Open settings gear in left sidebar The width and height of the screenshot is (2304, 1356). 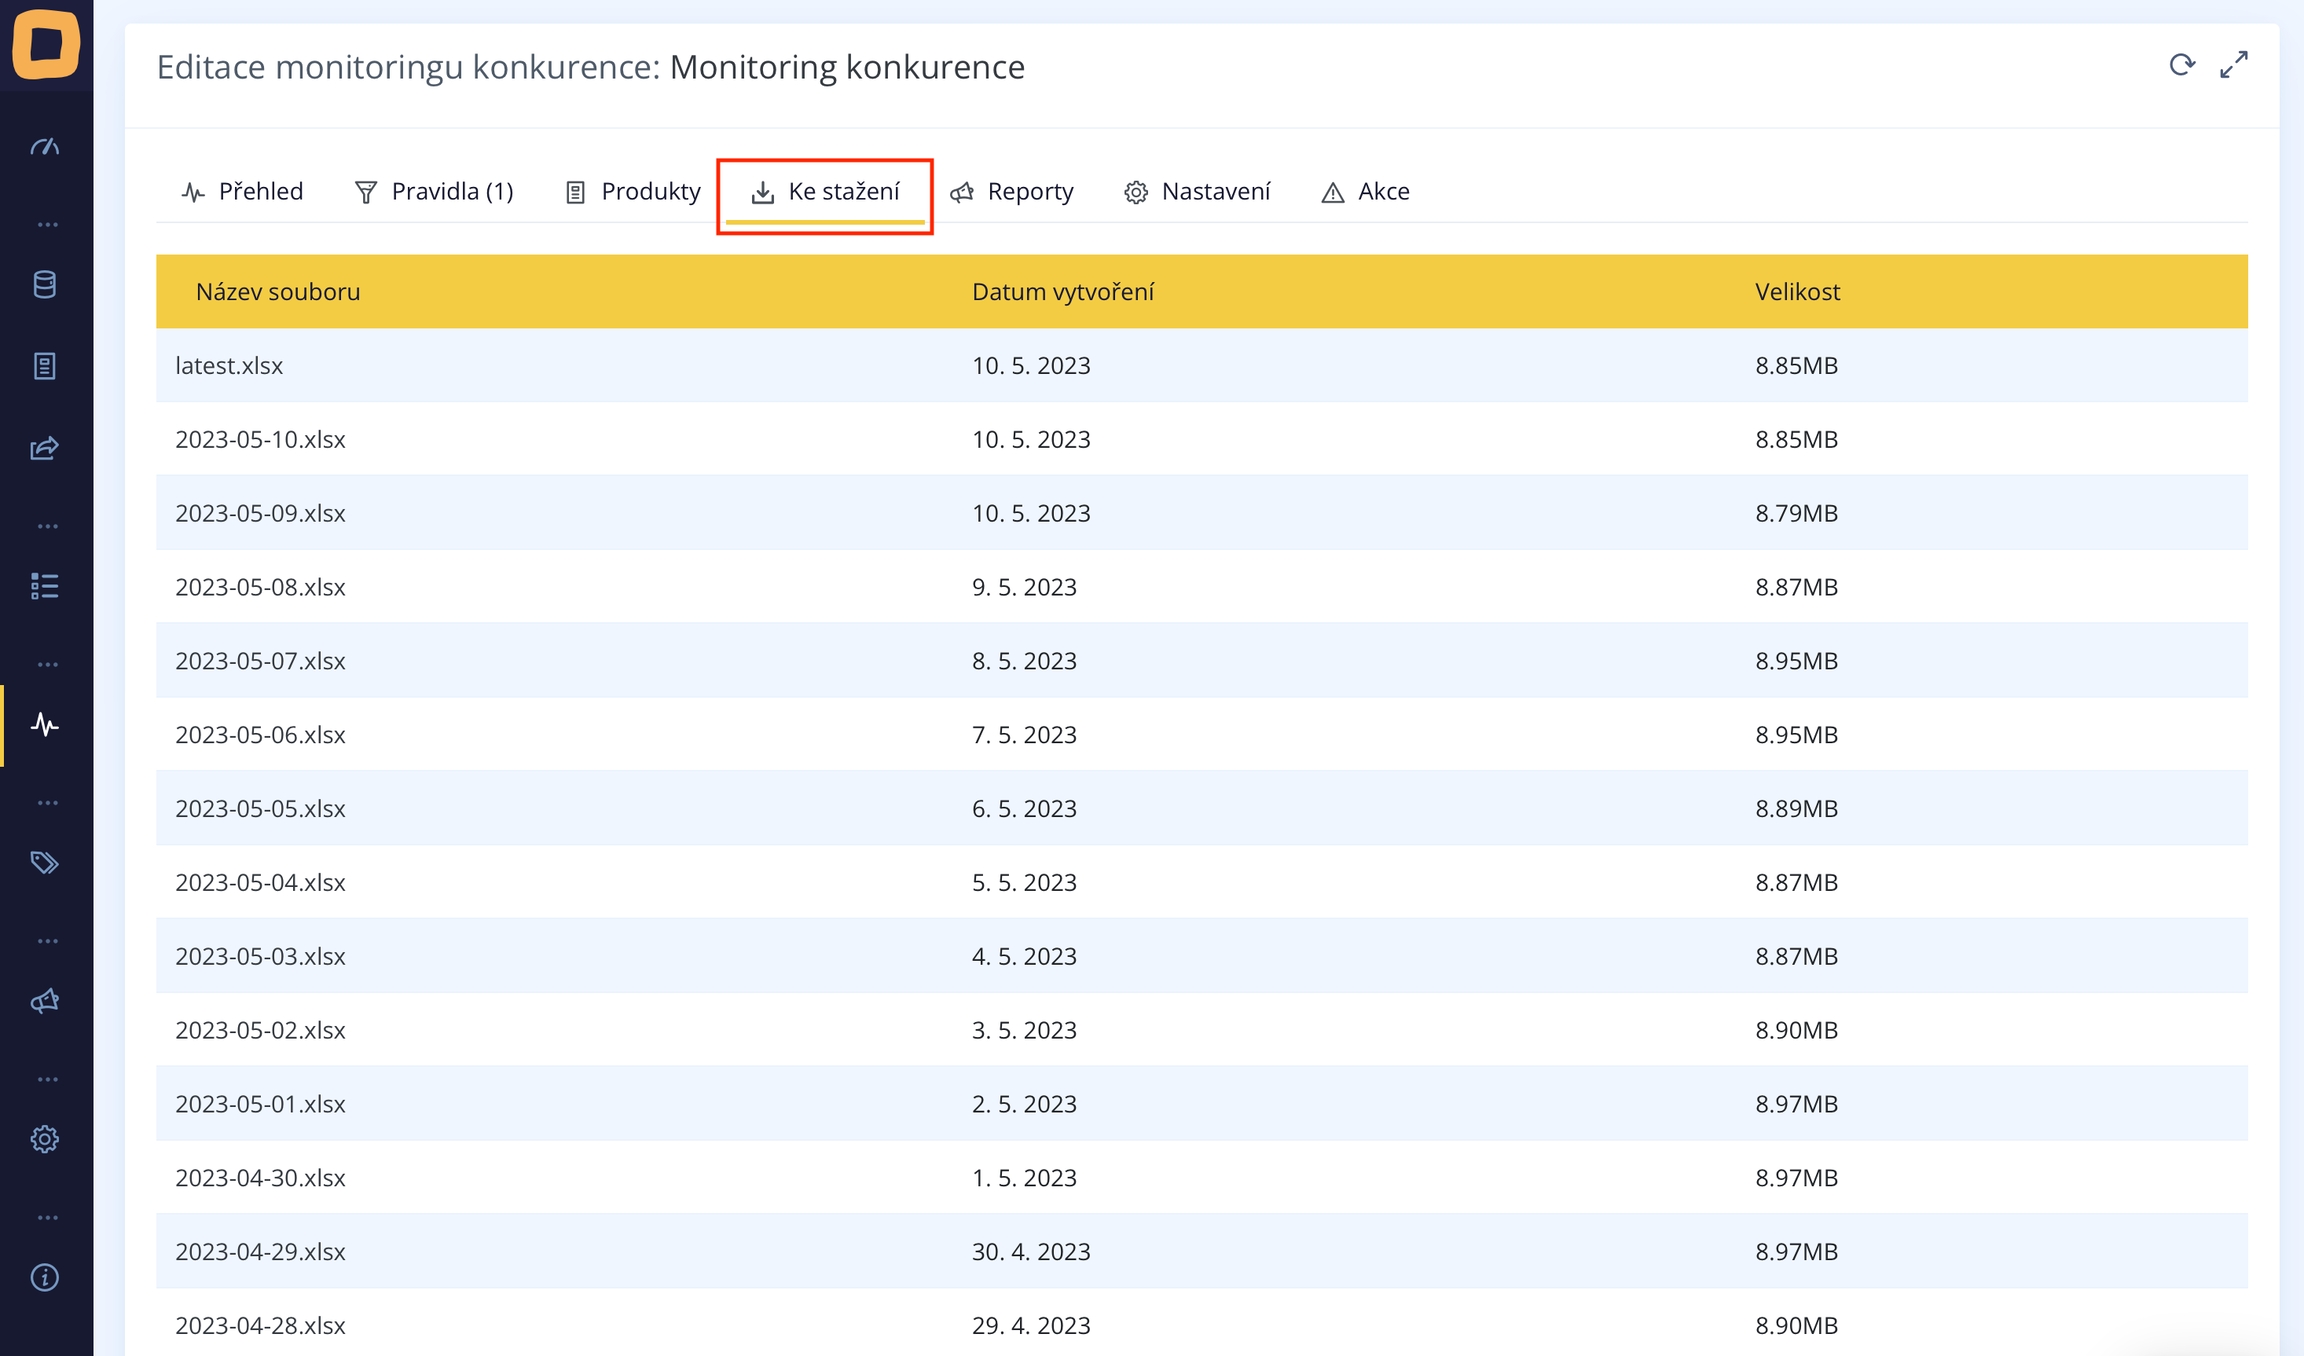tap(45, 1139)
